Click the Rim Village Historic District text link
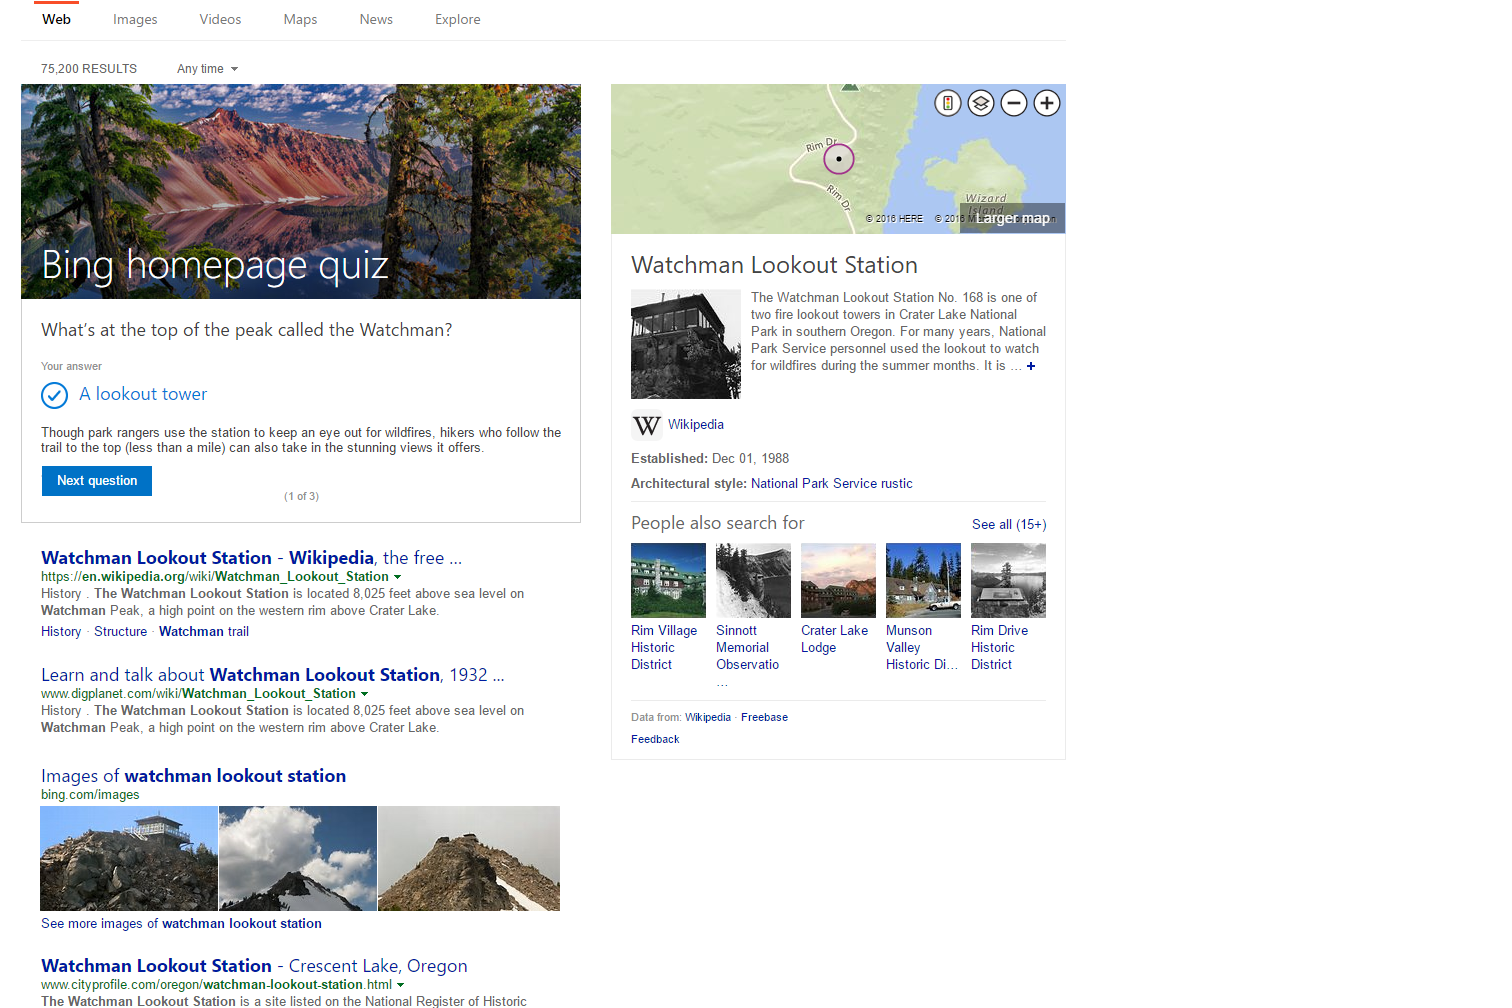 (664, 648)
